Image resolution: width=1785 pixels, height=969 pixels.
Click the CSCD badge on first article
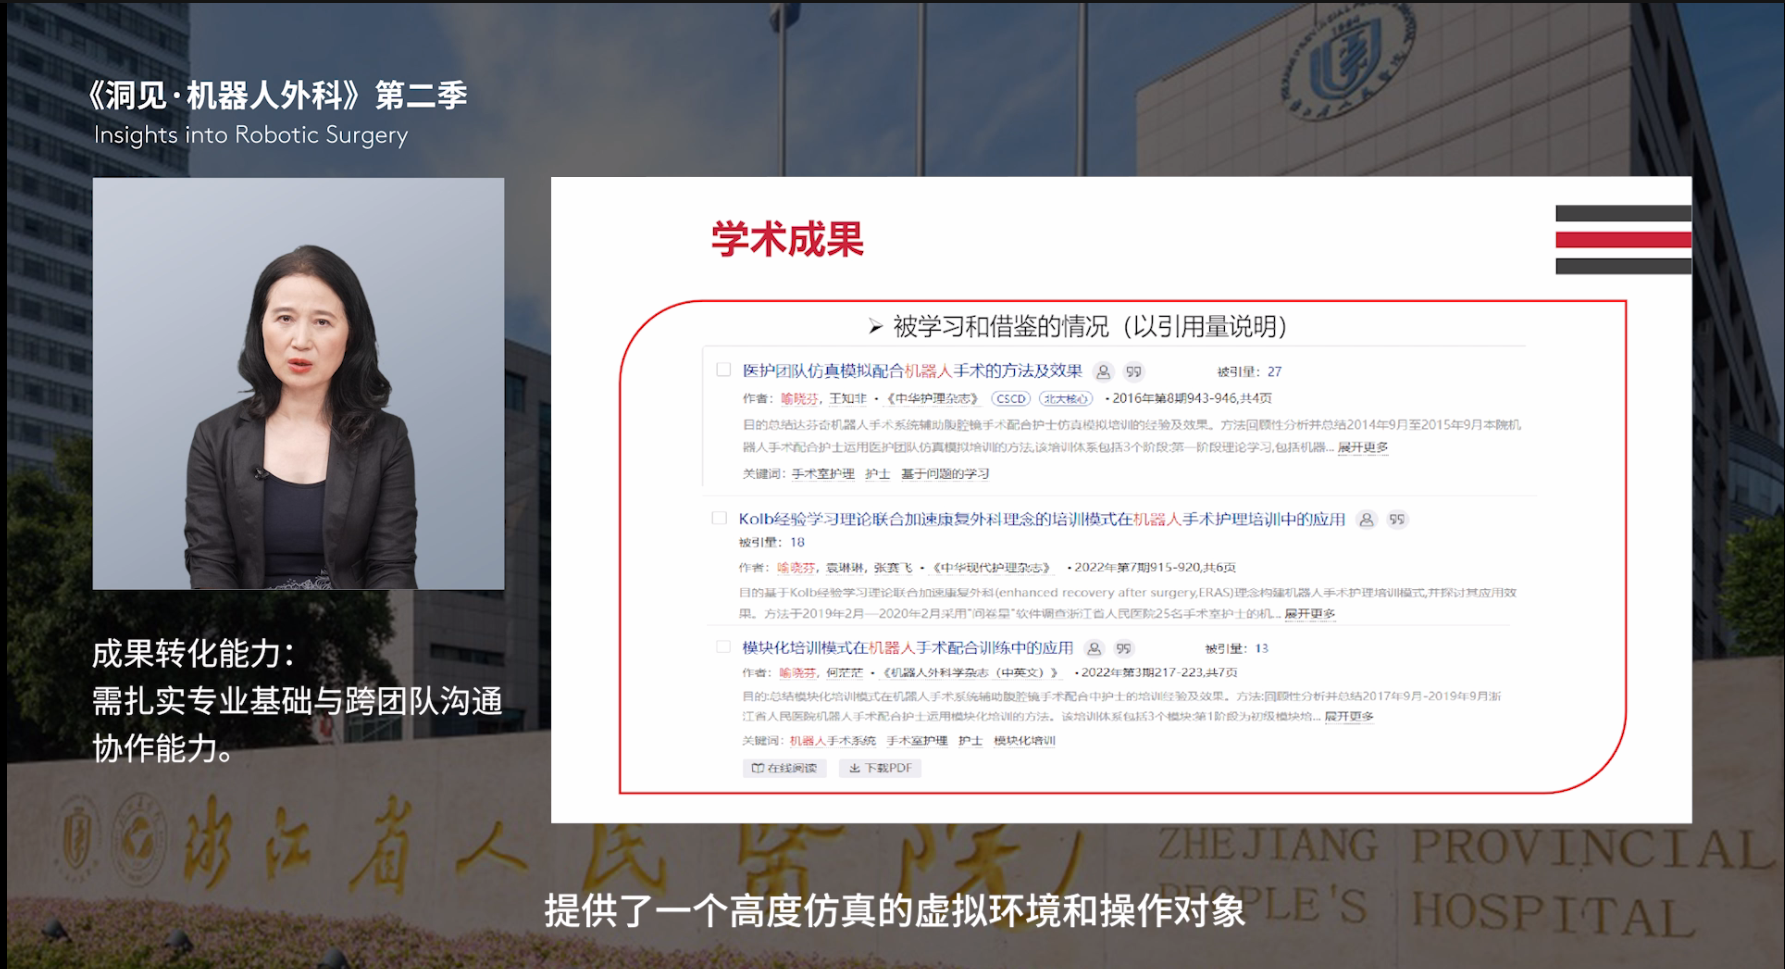(x=1010, y=399)
